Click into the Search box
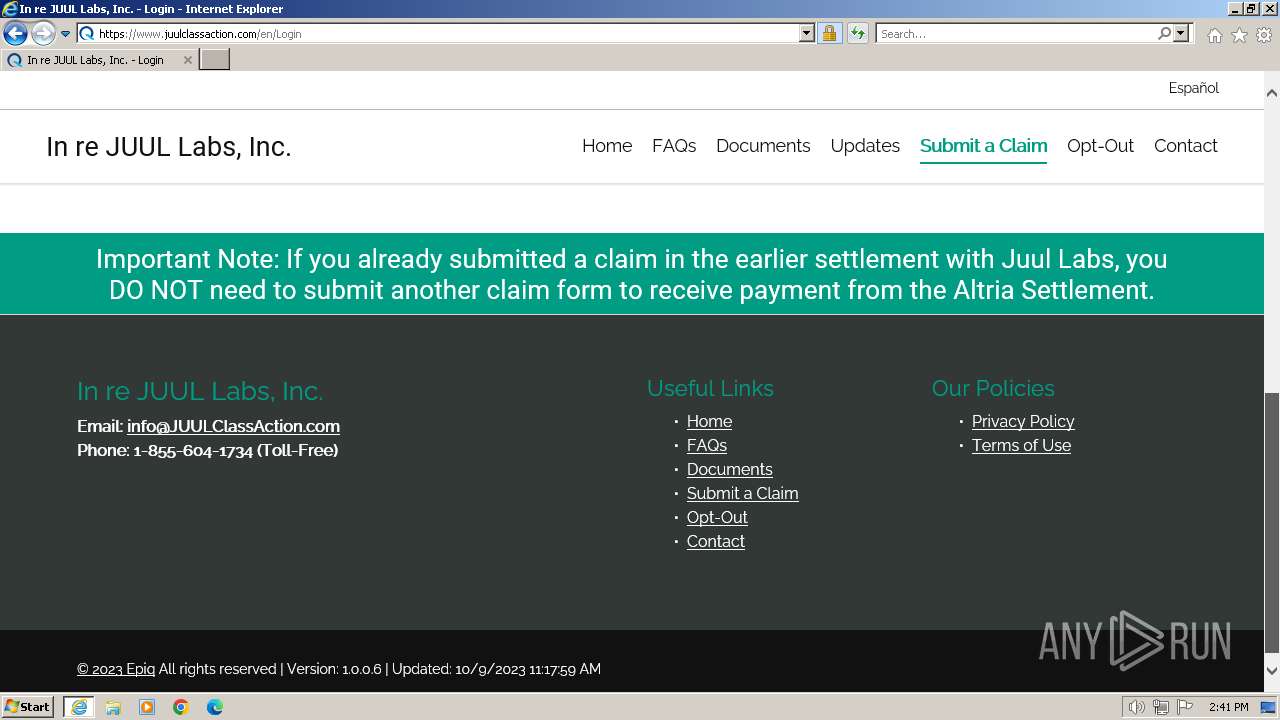 [1016, 33]
